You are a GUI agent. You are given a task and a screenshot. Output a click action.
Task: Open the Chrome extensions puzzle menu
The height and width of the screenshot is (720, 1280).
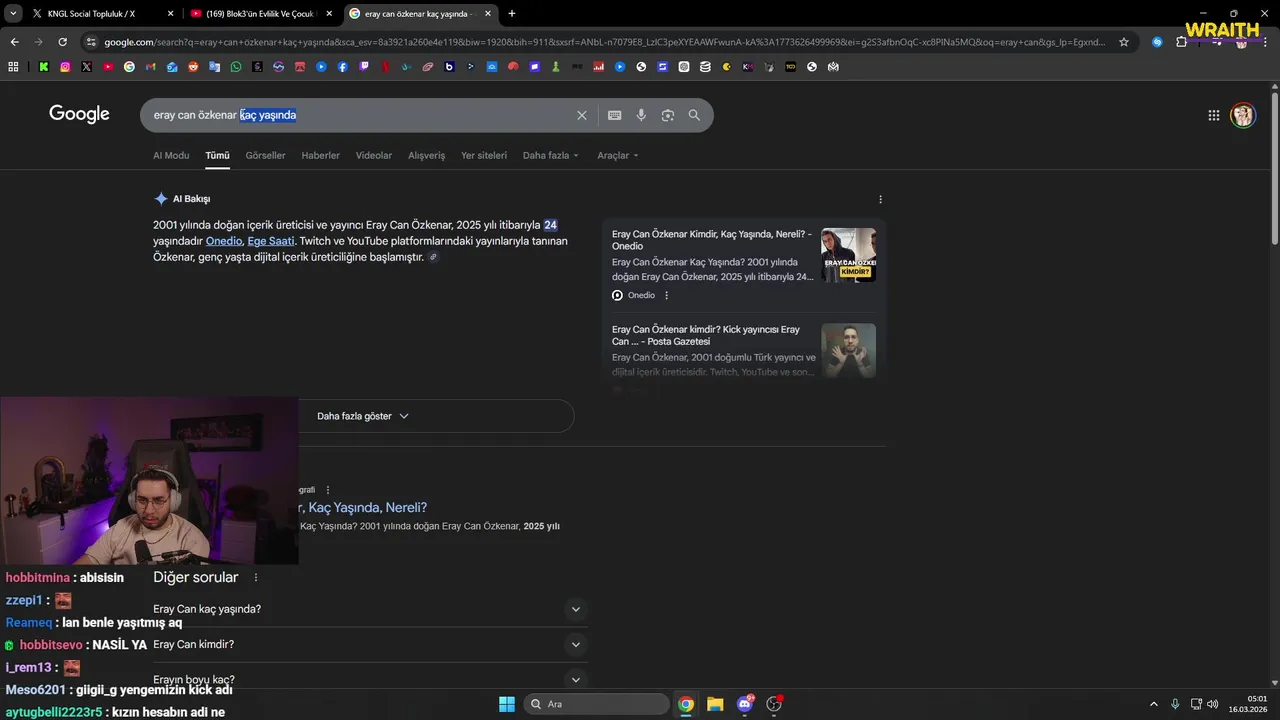click(x=1181, y=42)
